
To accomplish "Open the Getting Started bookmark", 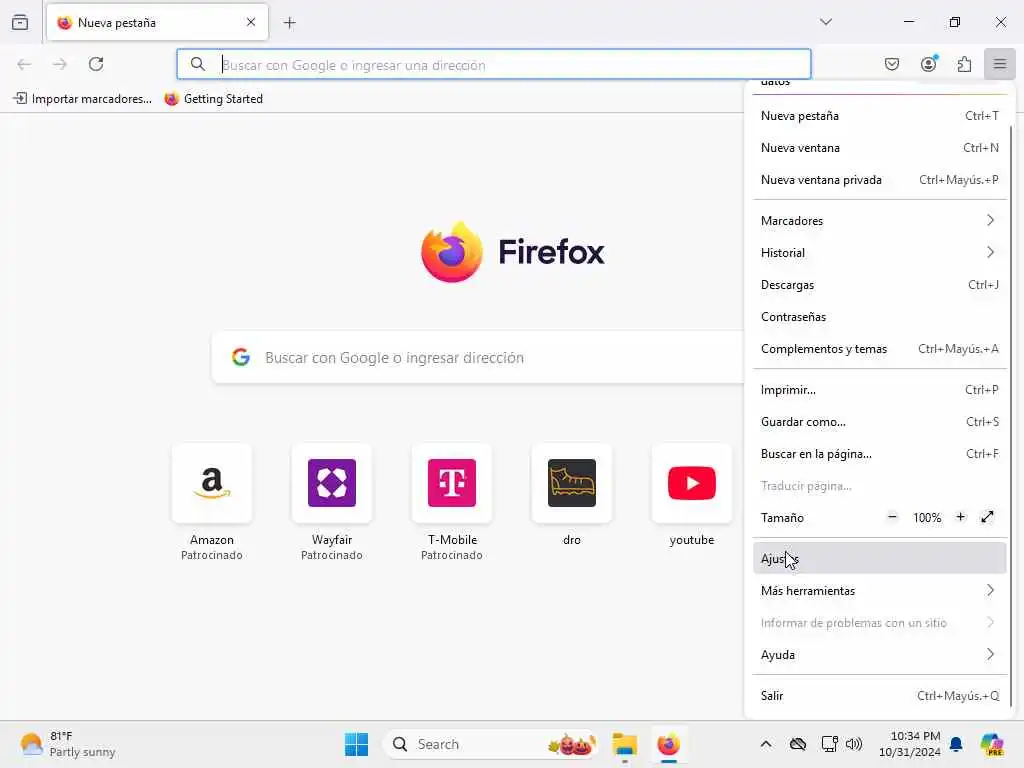I will point(214,99).
